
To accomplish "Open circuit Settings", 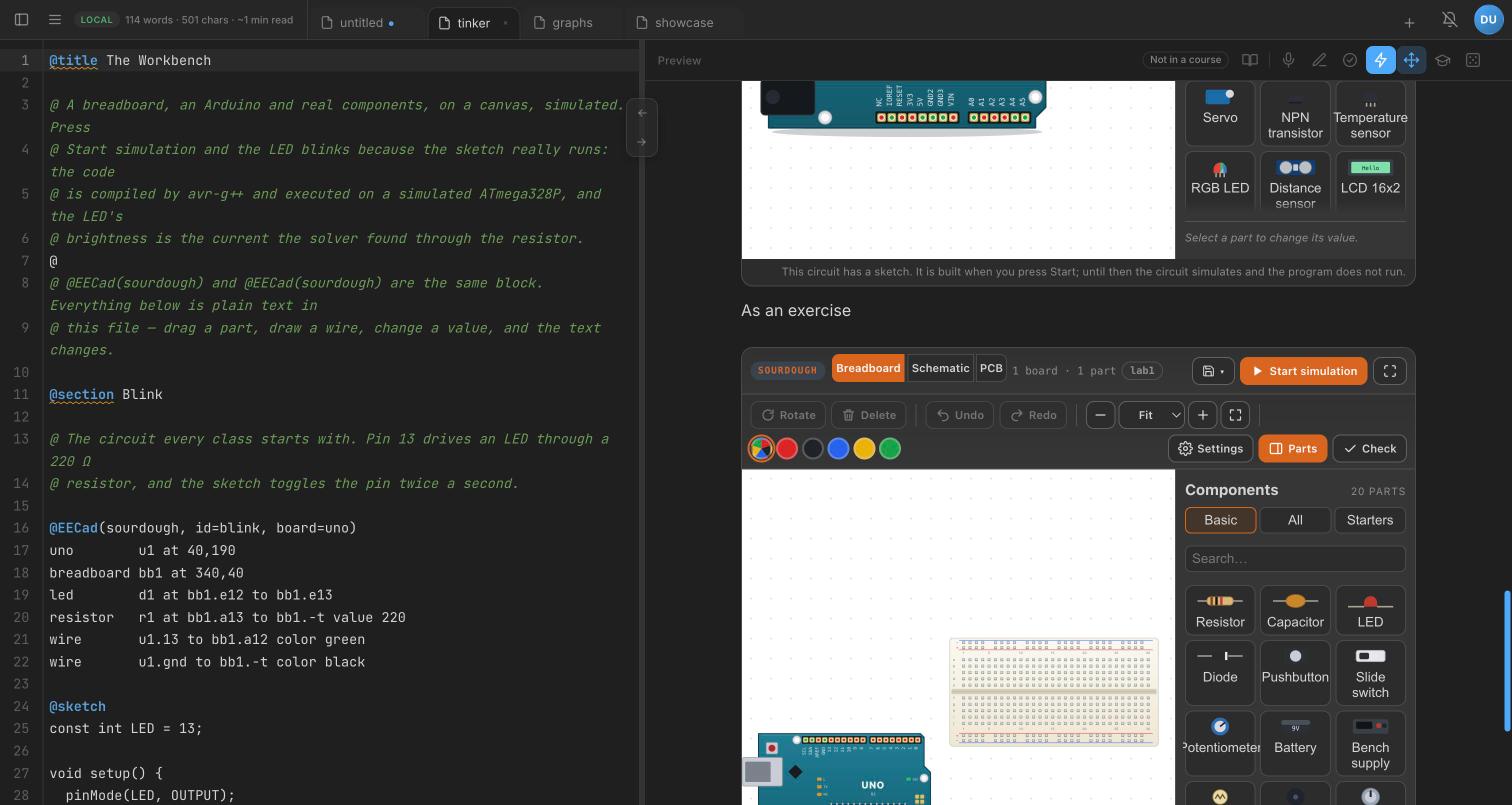I will click(1210, 449).
